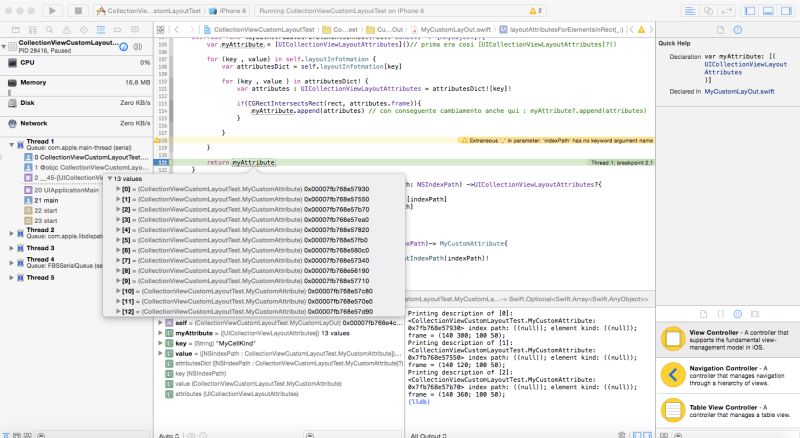Image resolution: width=800 pixels, height=438 pixels.
Task: Select the Version editor button
Action: [x=727, y=10]
